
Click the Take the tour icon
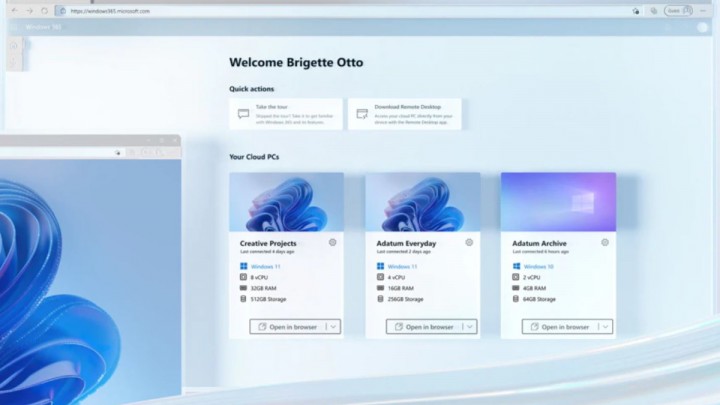pyautogui.click(x=243, y=114)
